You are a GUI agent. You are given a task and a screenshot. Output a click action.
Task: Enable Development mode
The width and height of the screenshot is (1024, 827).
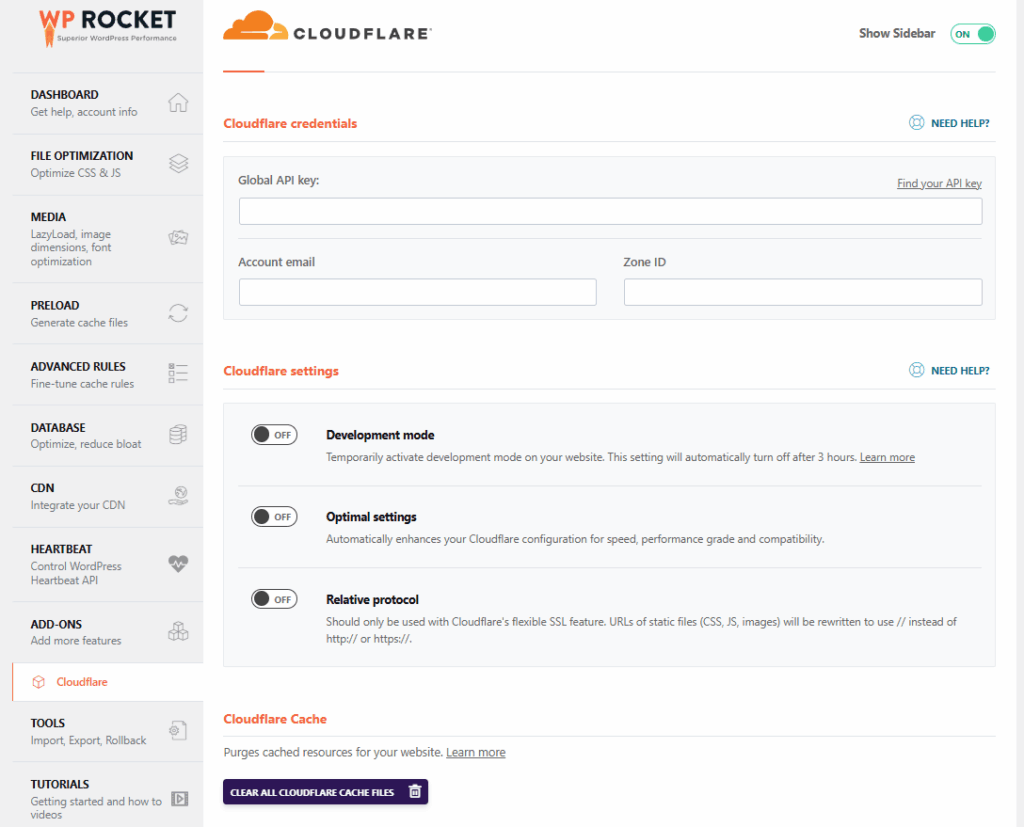274,434
